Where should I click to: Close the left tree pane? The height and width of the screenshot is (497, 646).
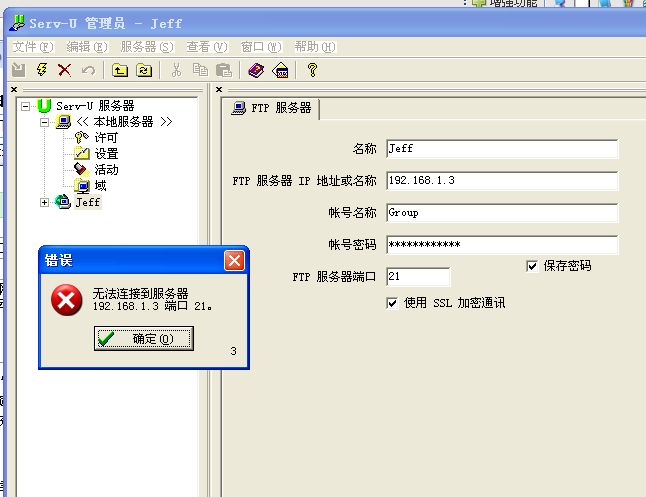pyautogui.click(x=14, y=89)
